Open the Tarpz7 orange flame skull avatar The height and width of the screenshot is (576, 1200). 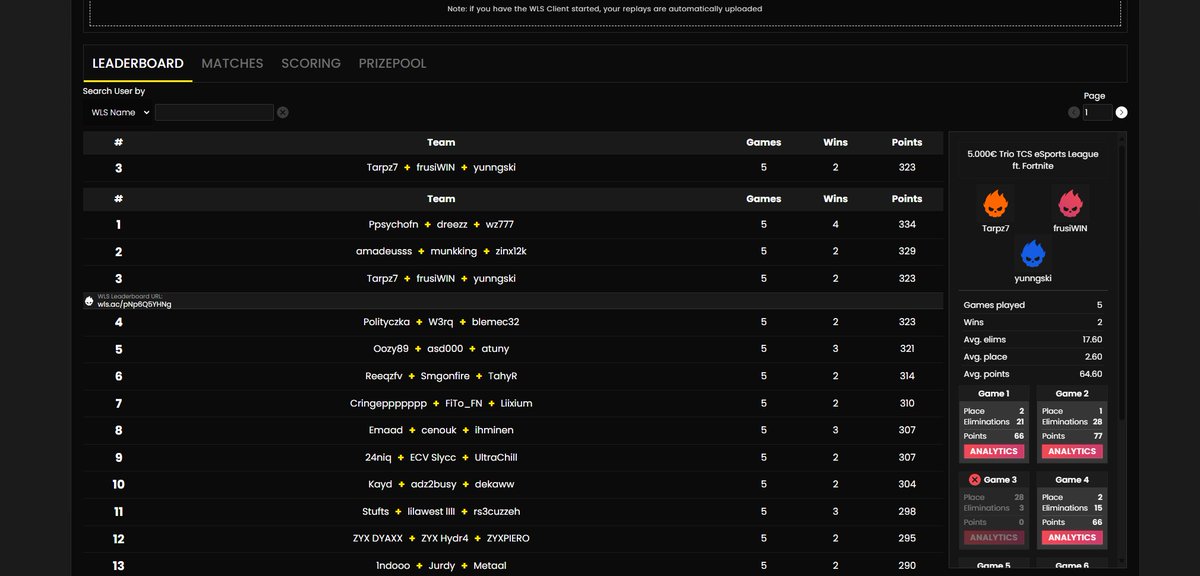tap(995, 204)
